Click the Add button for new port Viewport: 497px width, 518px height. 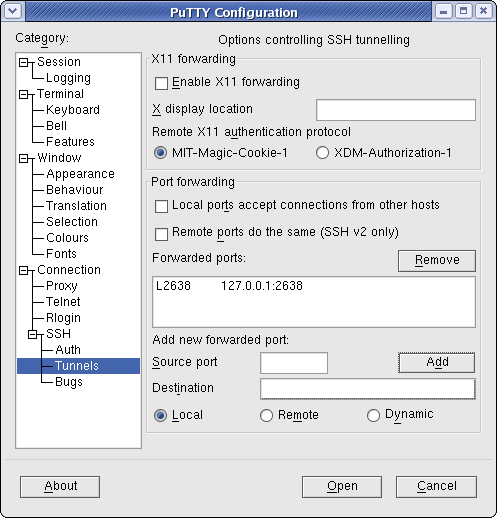click(x=437, y=362)
